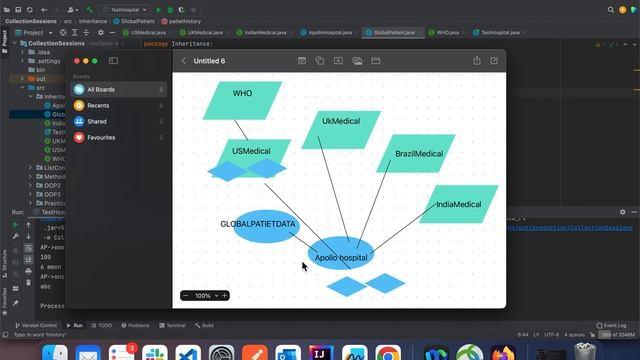This screenshot has height=360, width=640.
Task: Zoom out with the minus button in Freeform
Action: [x=186, y=296]
